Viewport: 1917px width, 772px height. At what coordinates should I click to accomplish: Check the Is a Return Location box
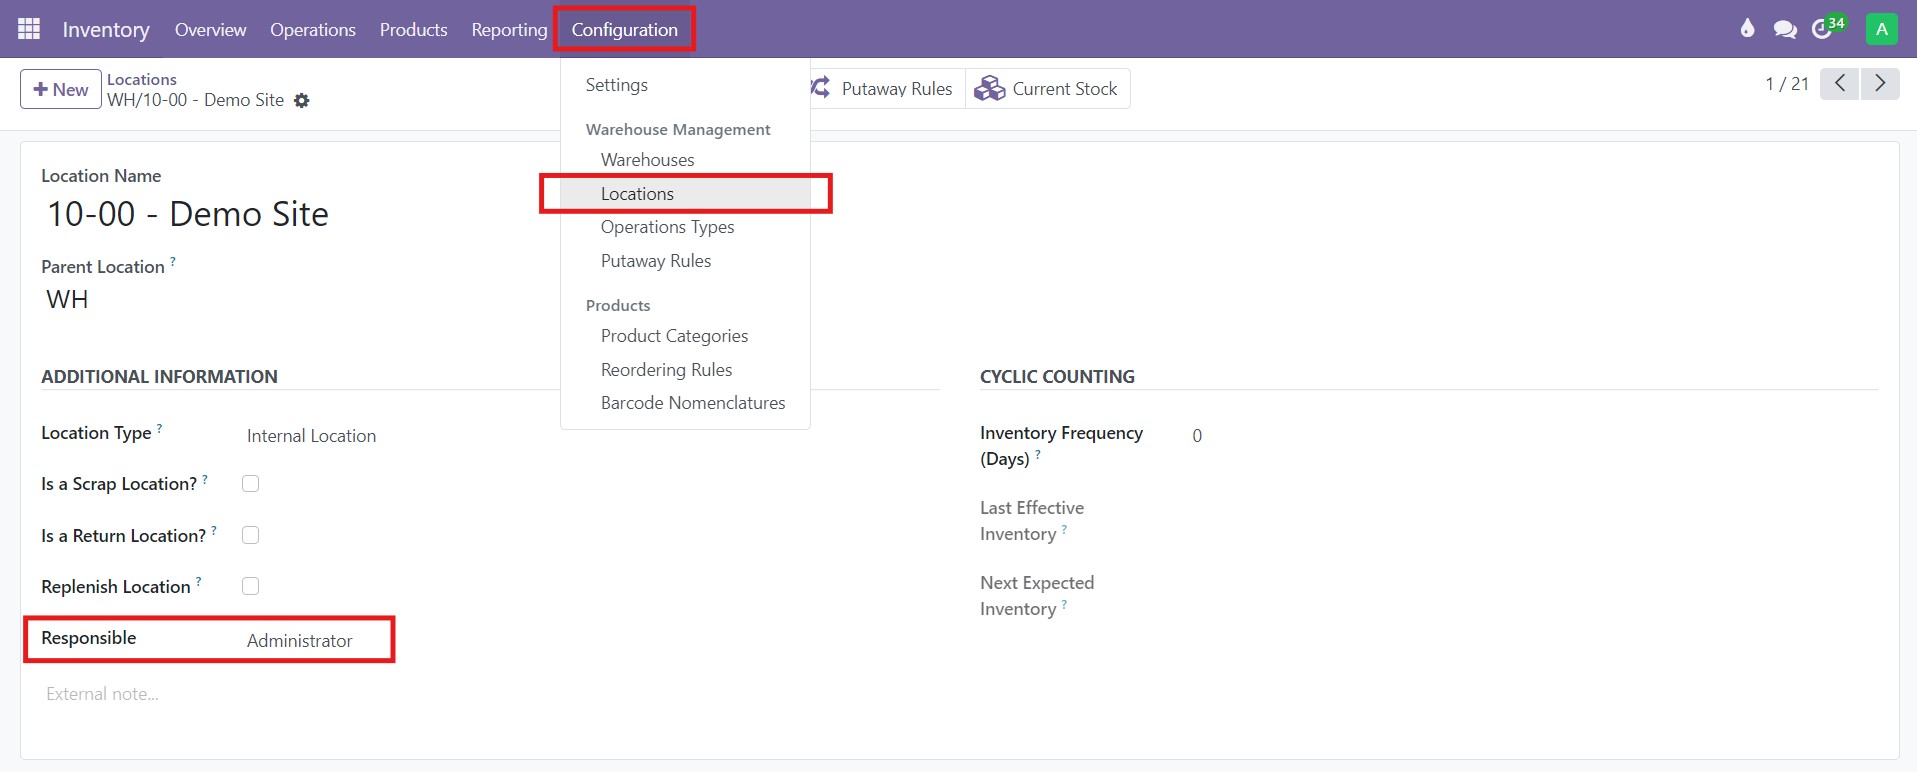(251, 535)
